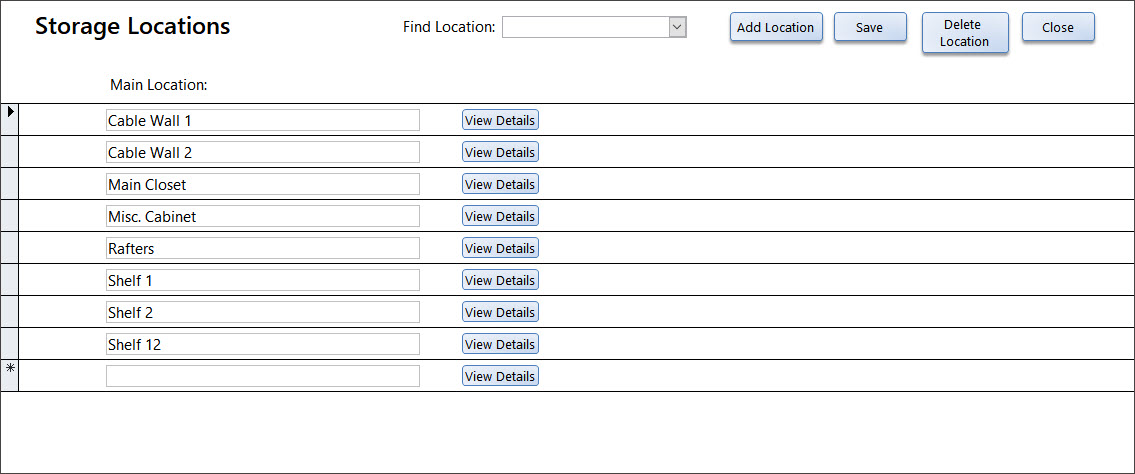Click the Add Location button

(776, 27)
